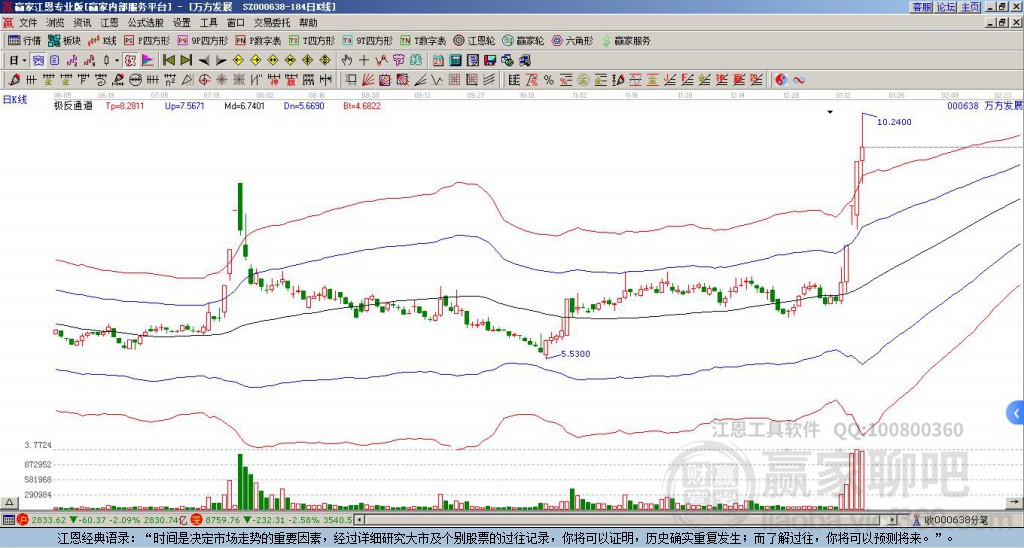Screen dimensions: 1024x548
Task: Click the black left arrow icon
Action: [204, 60]
